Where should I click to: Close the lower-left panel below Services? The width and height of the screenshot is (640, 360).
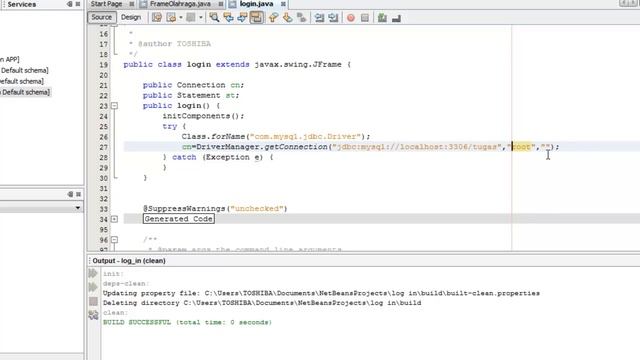78,194
